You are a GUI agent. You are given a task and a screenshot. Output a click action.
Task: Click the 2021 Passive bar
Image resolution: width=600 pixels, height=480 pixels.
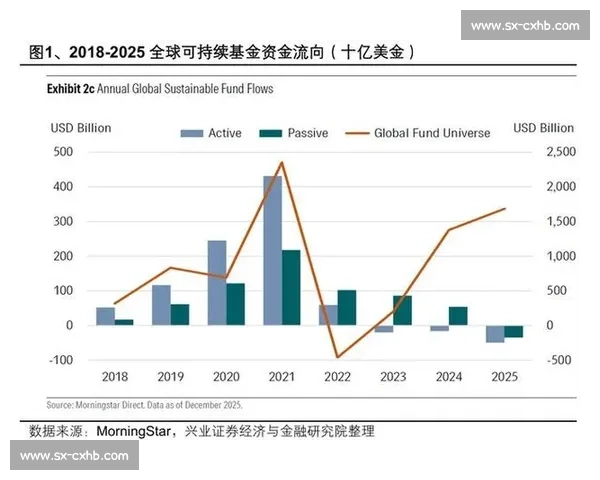pos(291,288)
